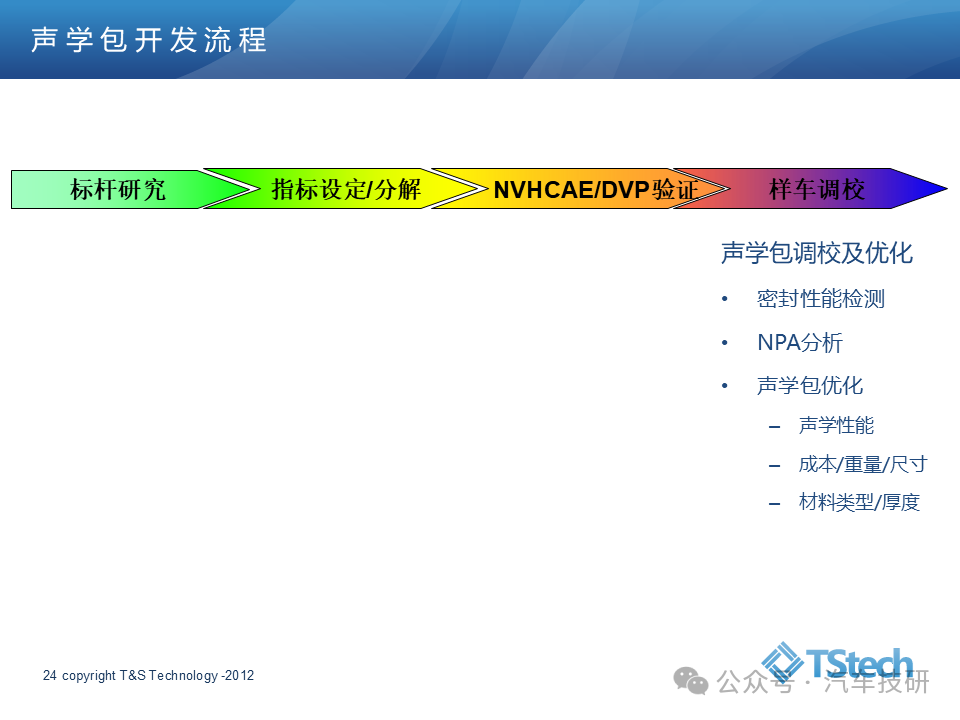The height and width of the screenshot is (720, 960).
Task: Select the 标杆研究 process arrow
Action: (132, 189)
